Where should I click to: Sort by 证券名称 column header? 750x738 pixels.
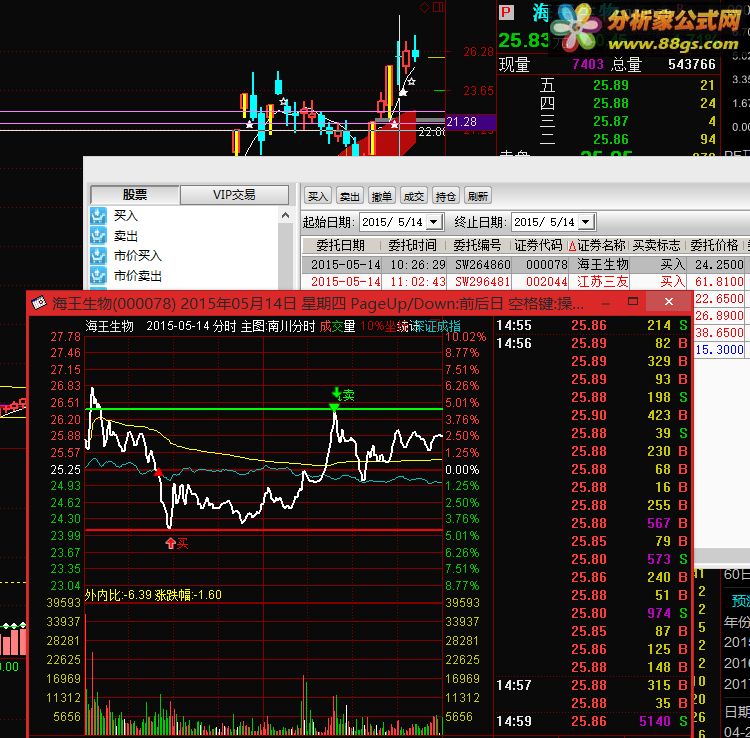click(x=601, y=246)
